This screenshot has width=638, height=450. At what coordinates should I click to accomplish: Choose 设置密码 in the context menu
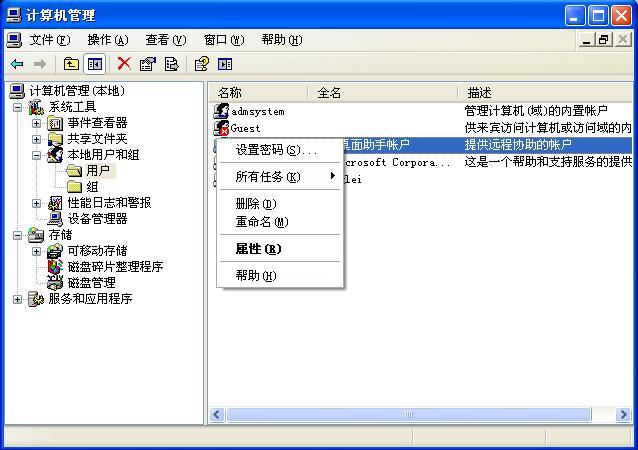click(x=276, y=150)
